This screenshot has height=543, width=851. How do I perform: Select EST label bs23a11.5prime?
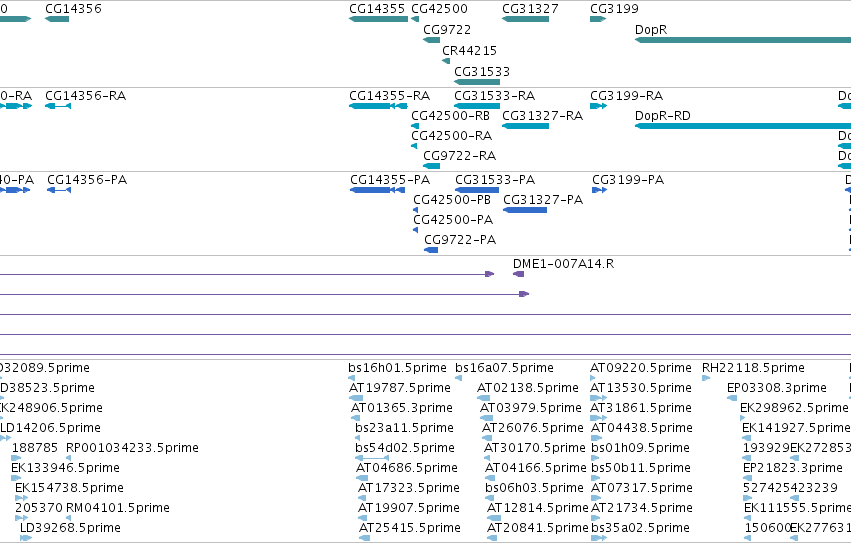(404, 428)
